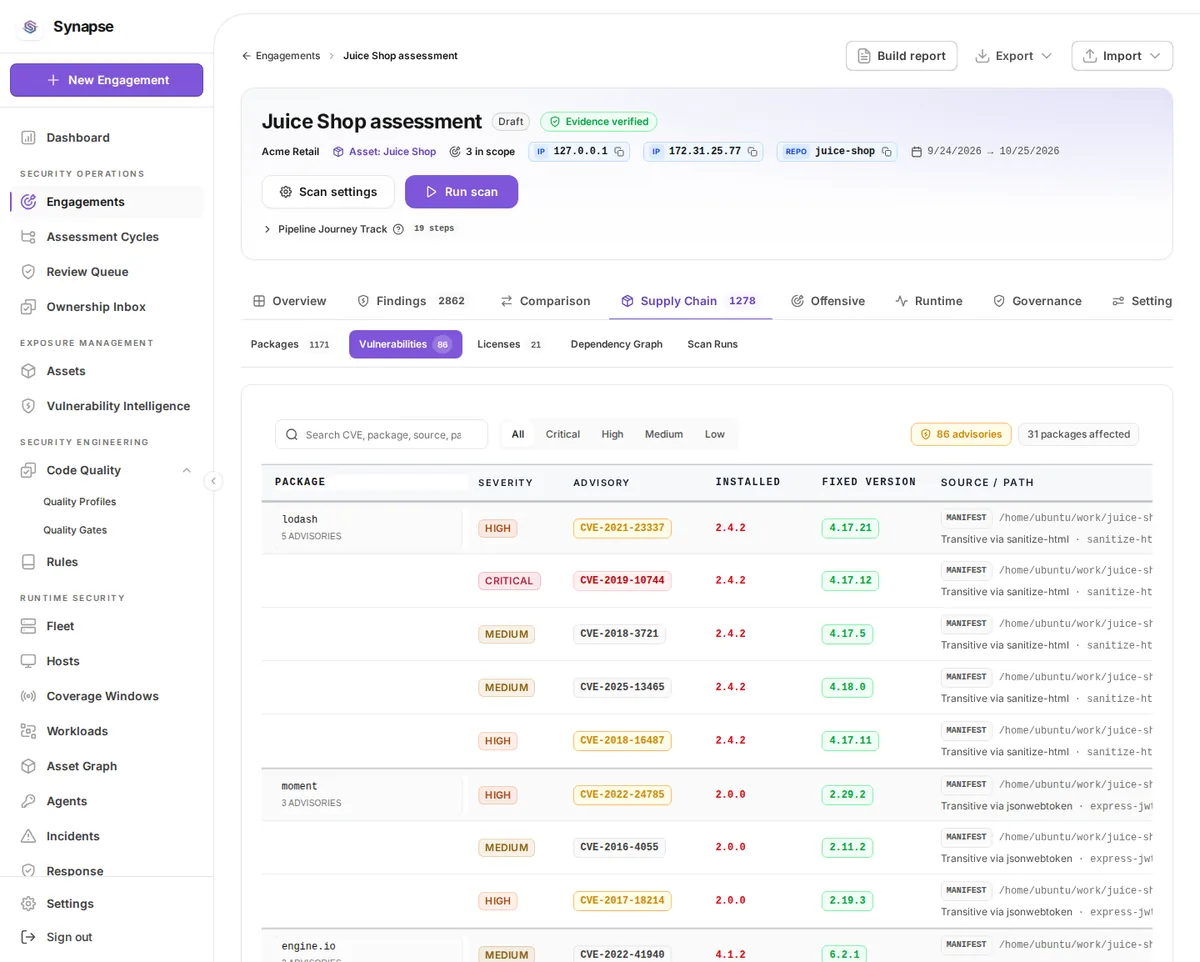
Task: Open the Dependency Graph sub-tab
Action: 616,344
